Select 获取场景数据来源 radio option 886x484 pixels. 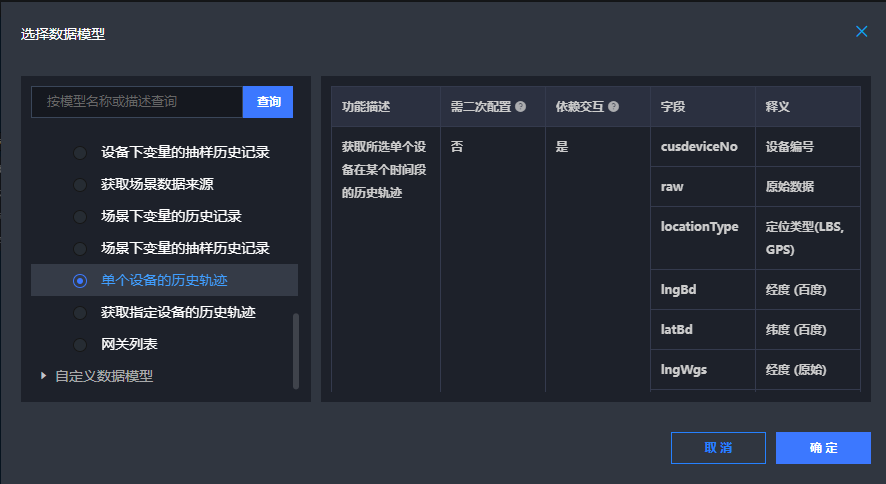click(x=80, y=184)
